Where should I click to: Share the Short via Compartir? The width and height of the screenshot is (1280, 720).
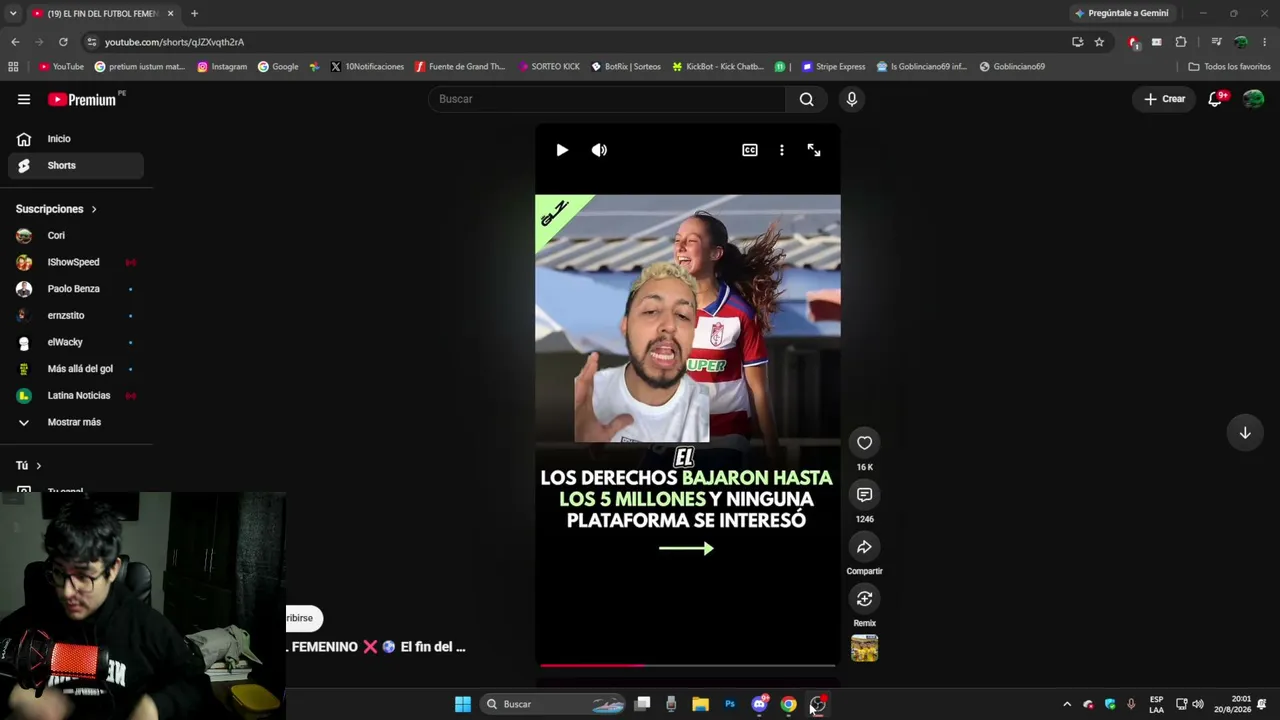[x=865, y=547]
